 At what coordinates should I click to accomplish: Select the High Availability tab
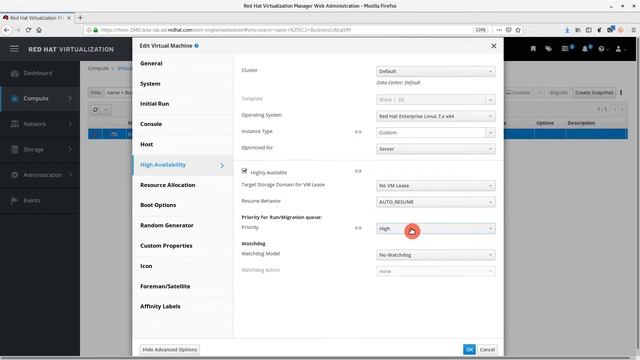tap(183, 165)
